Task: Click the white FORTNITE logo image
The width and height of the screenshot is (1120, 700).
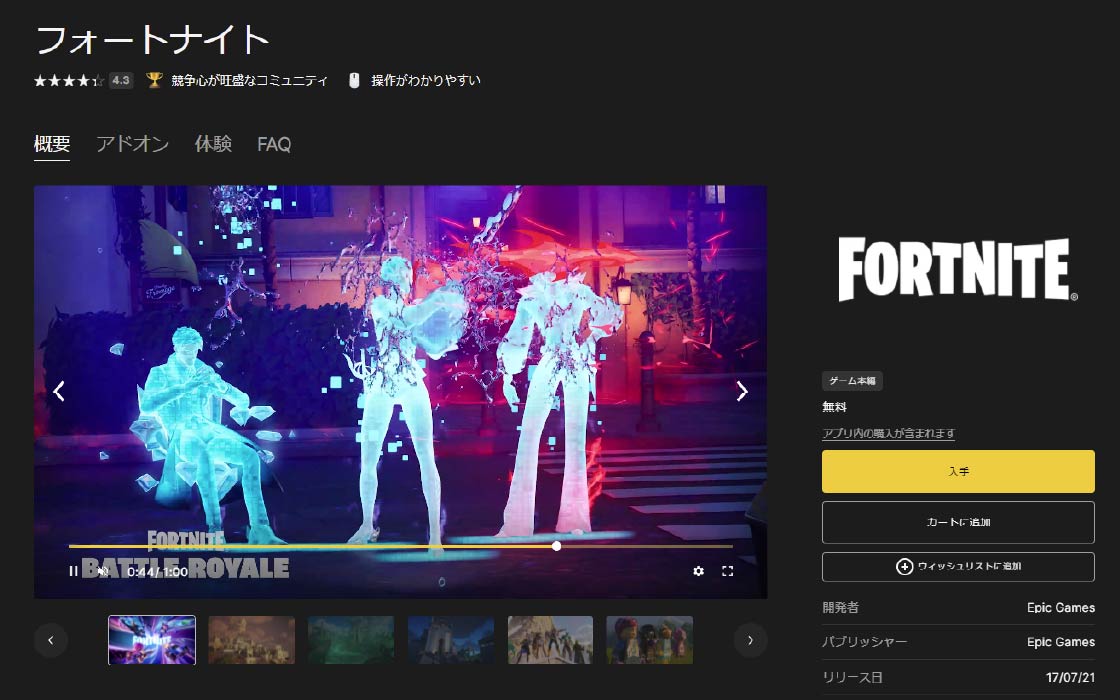Action: tap(958, 269)
